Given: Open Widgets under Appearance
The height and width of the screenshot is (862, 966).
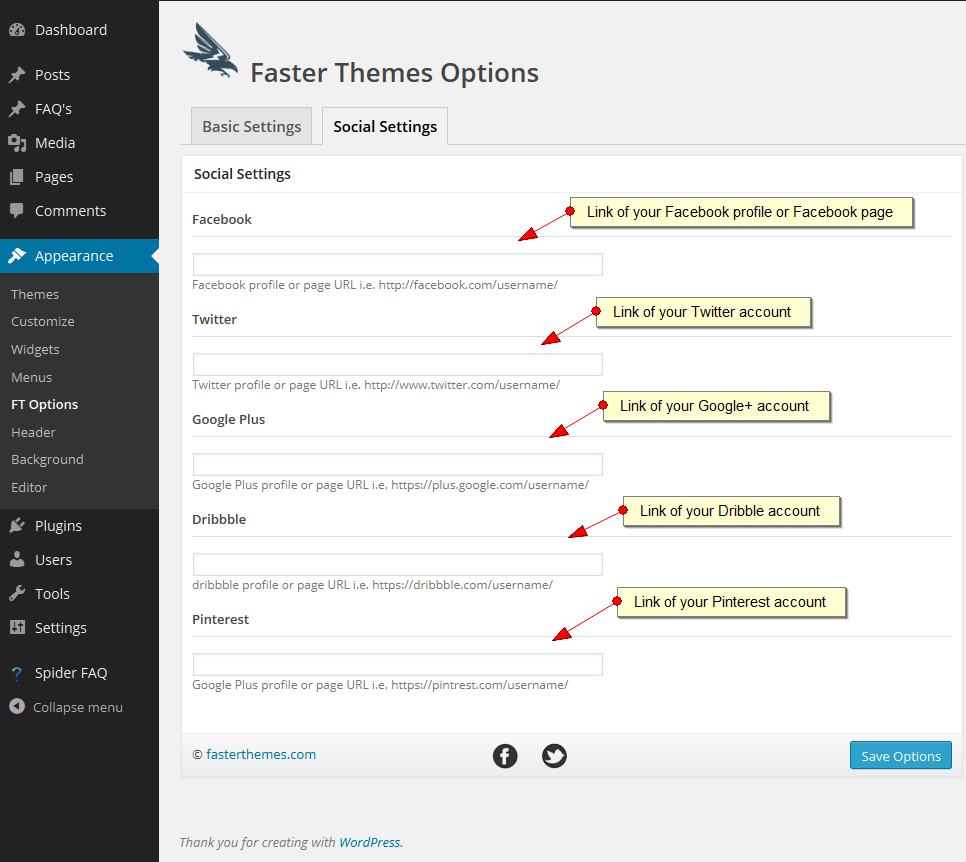Looking at the screenshot, I should (x=35, y=349).
